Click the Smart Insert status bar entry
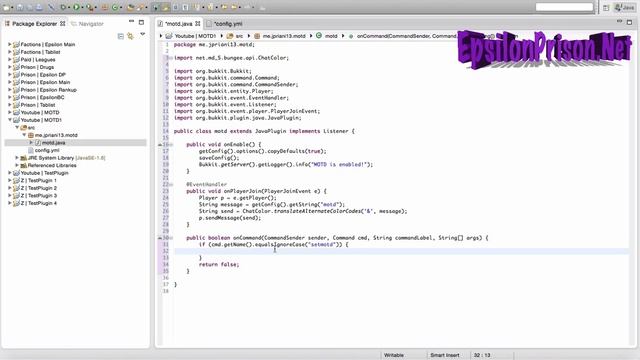 click(x=444, y=355)
